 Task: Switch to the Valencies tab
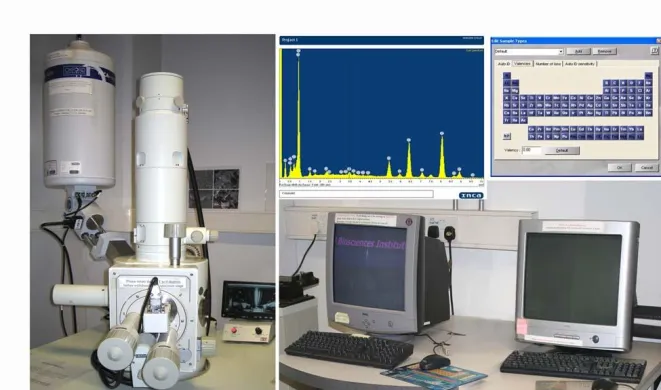point(522,63)
